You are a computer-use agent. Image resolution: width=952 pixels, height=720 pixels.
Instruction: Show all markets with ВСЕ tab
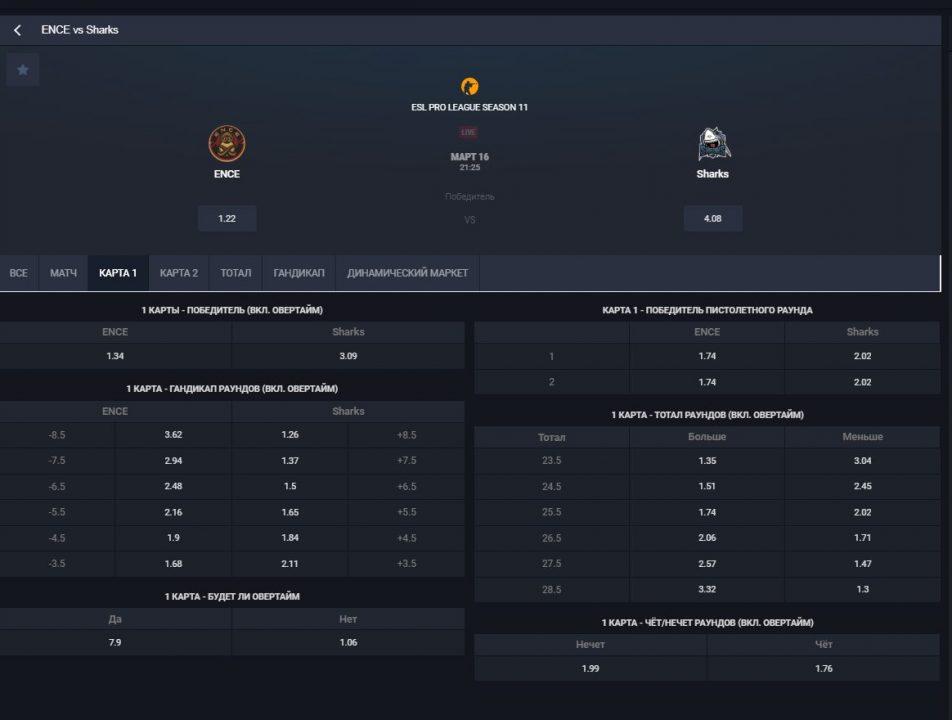point(18,273)
